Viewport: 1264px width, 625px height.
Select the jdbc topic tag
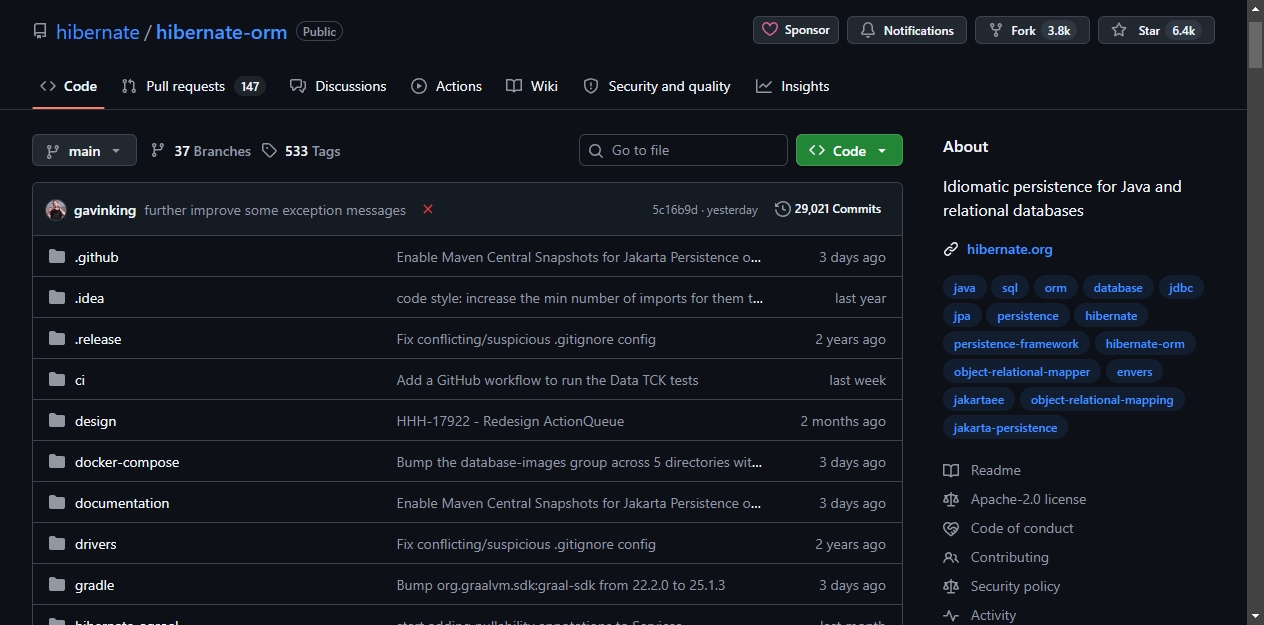click(1181, 288)
